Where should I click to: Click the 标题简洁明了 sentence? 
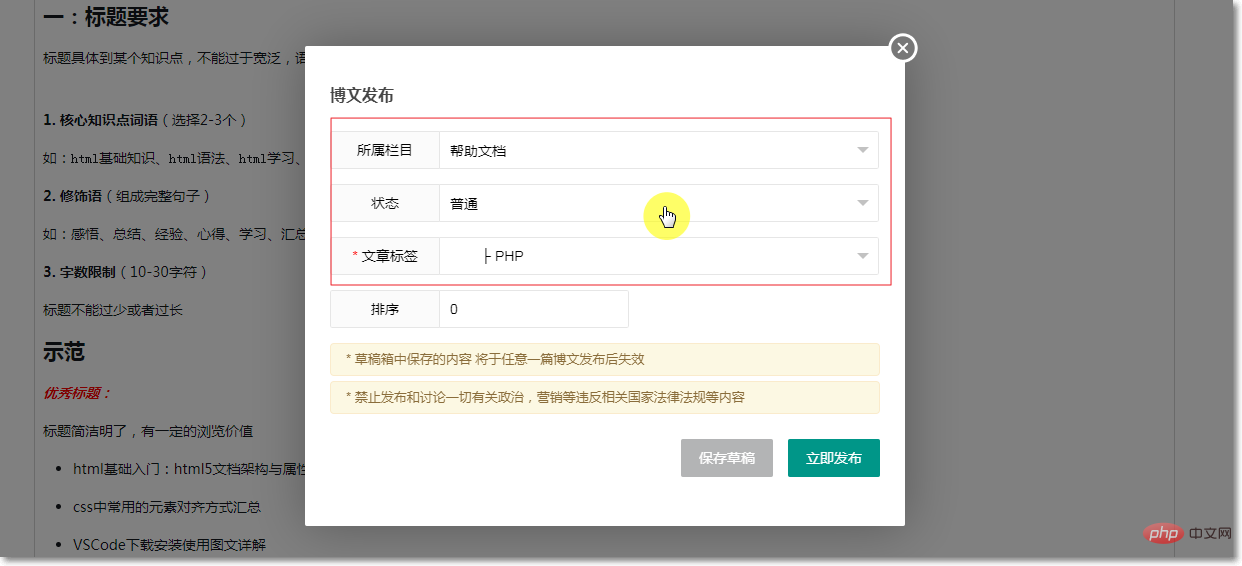[x=148, y=431]
